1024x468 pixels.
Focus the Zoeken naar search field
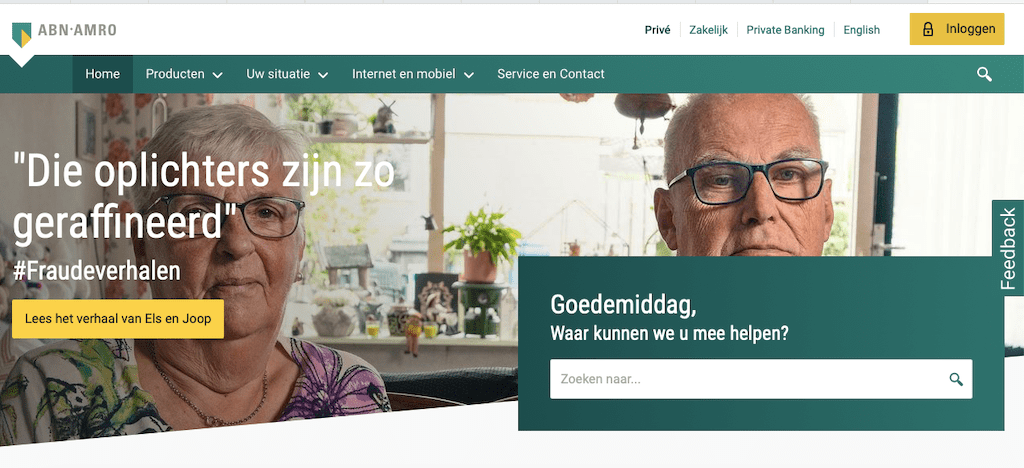tap(761, 379)
